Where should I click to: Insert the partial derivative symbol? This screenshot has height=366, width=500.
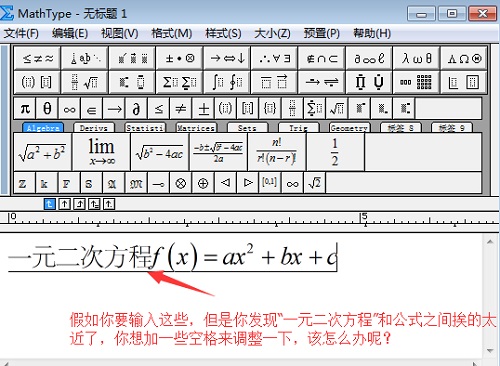(136, 109)
